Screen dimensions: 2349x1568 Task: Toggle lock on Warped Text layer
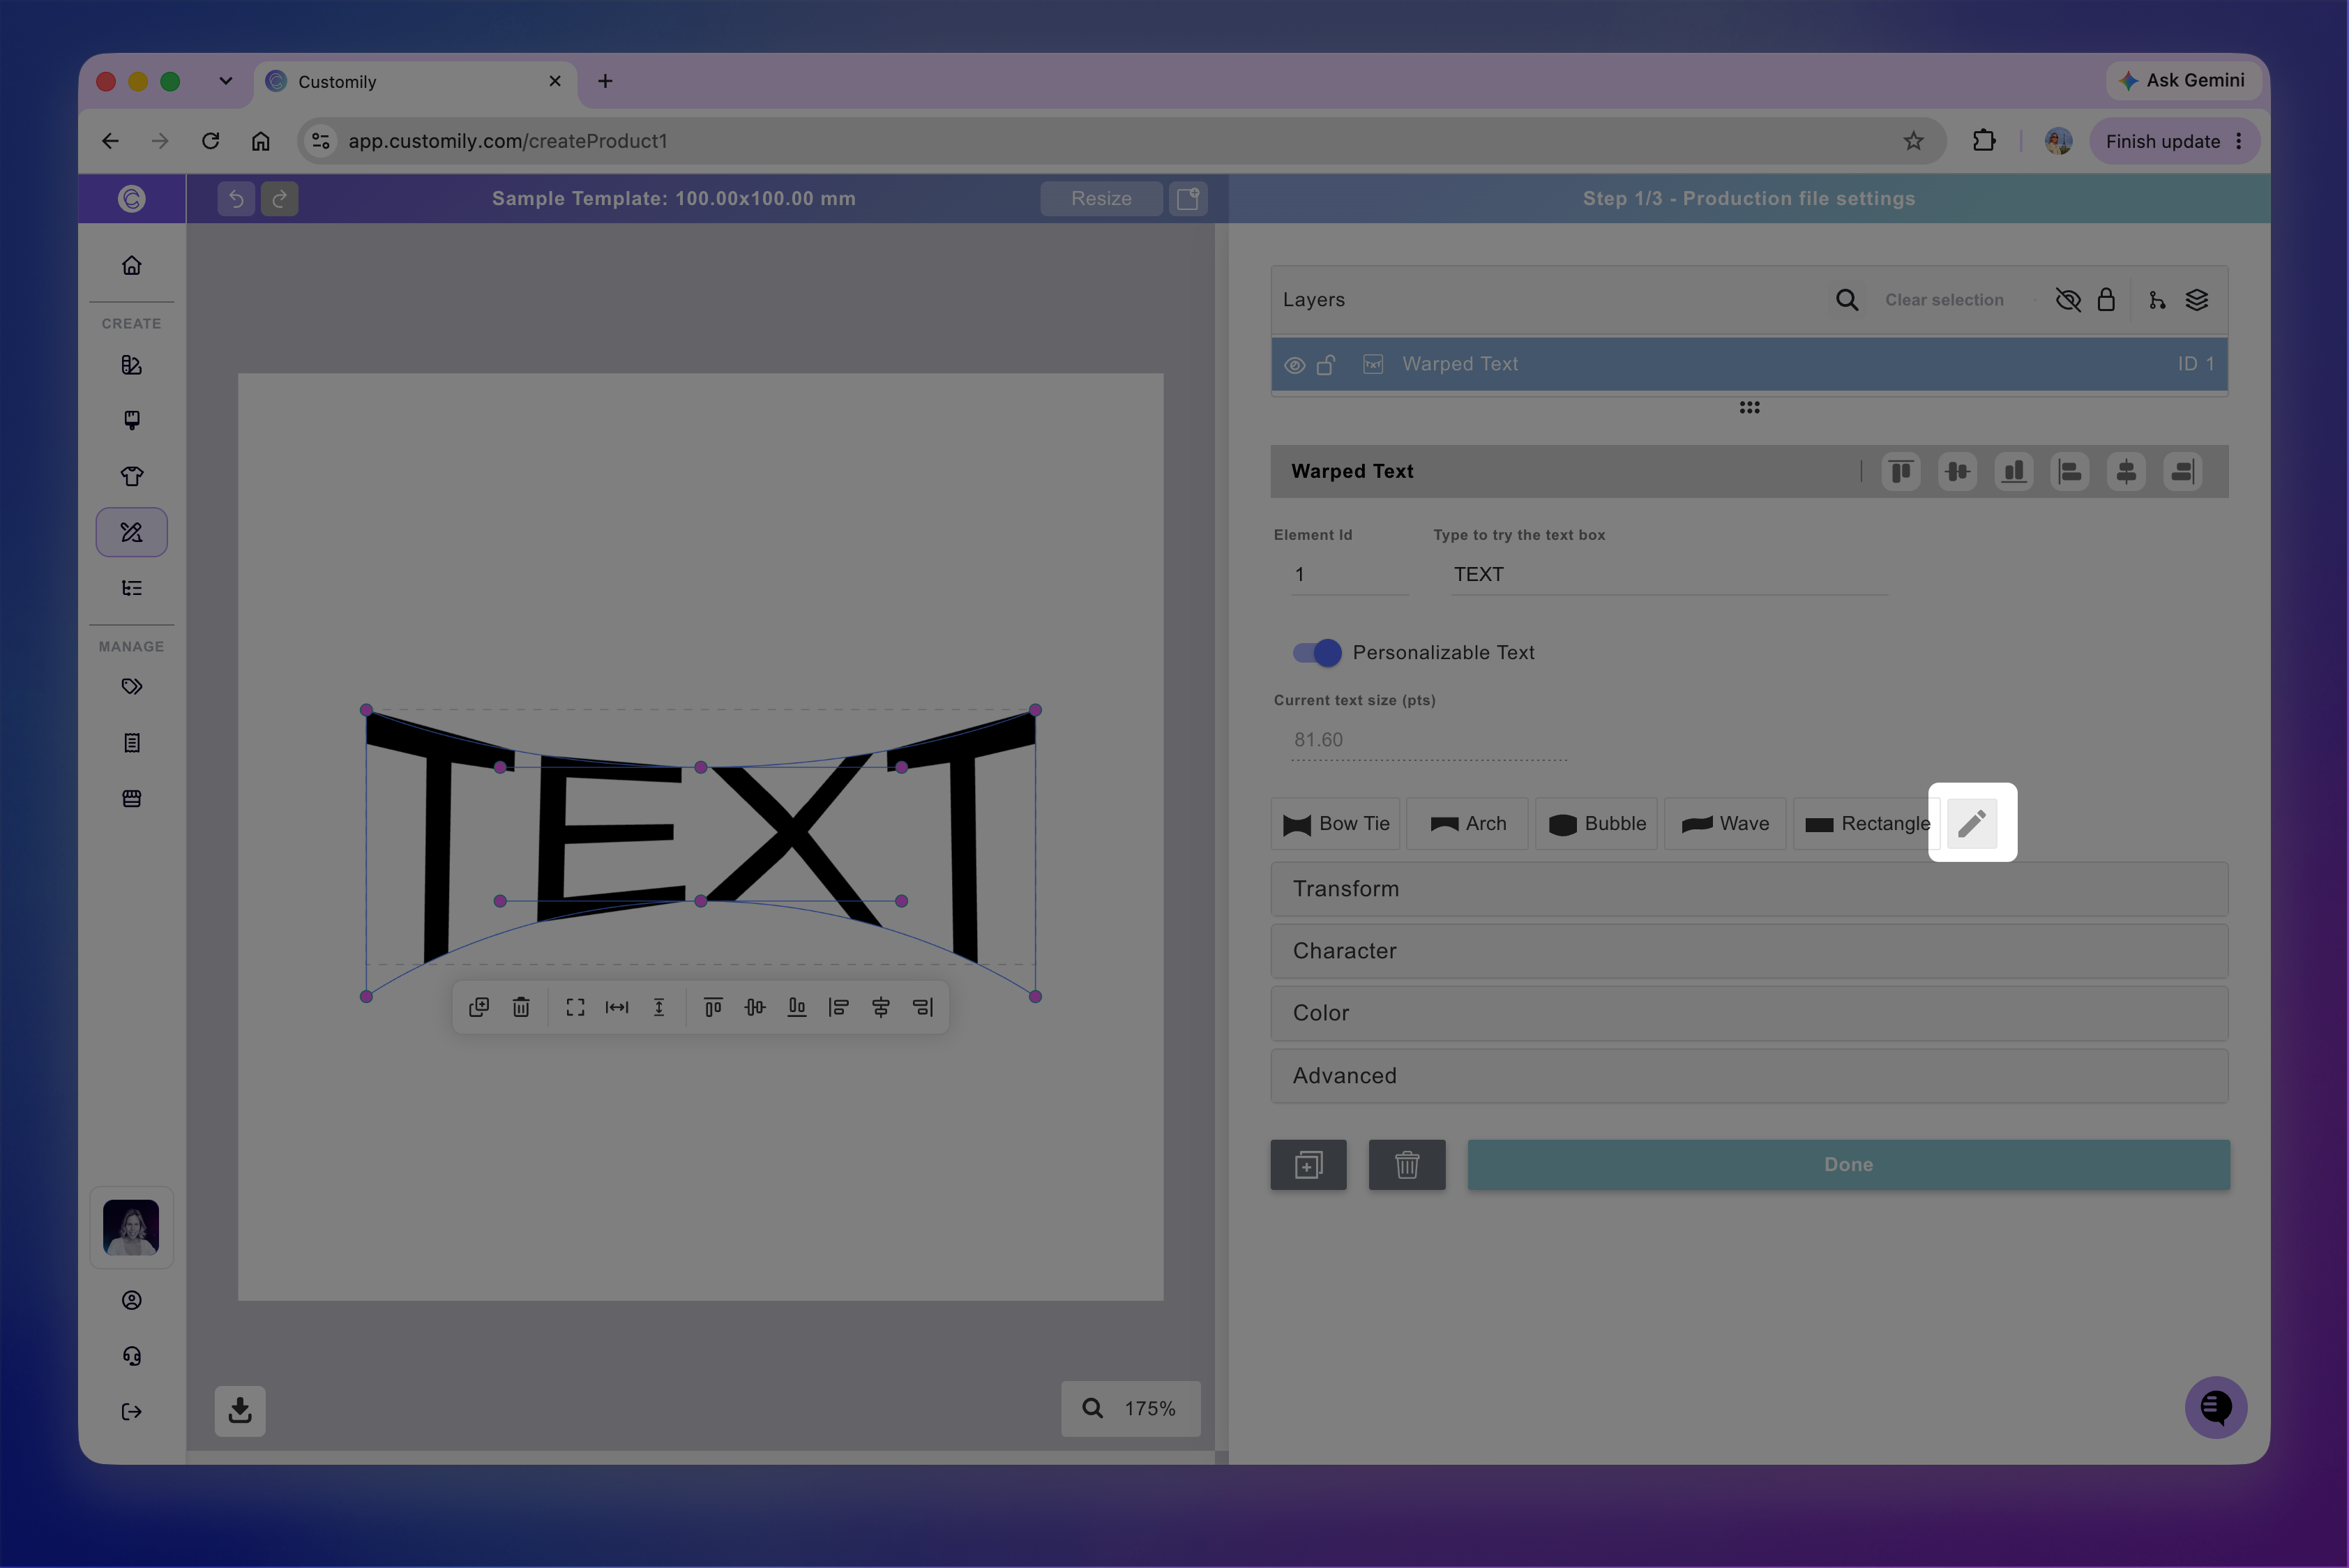[1326, 365]
